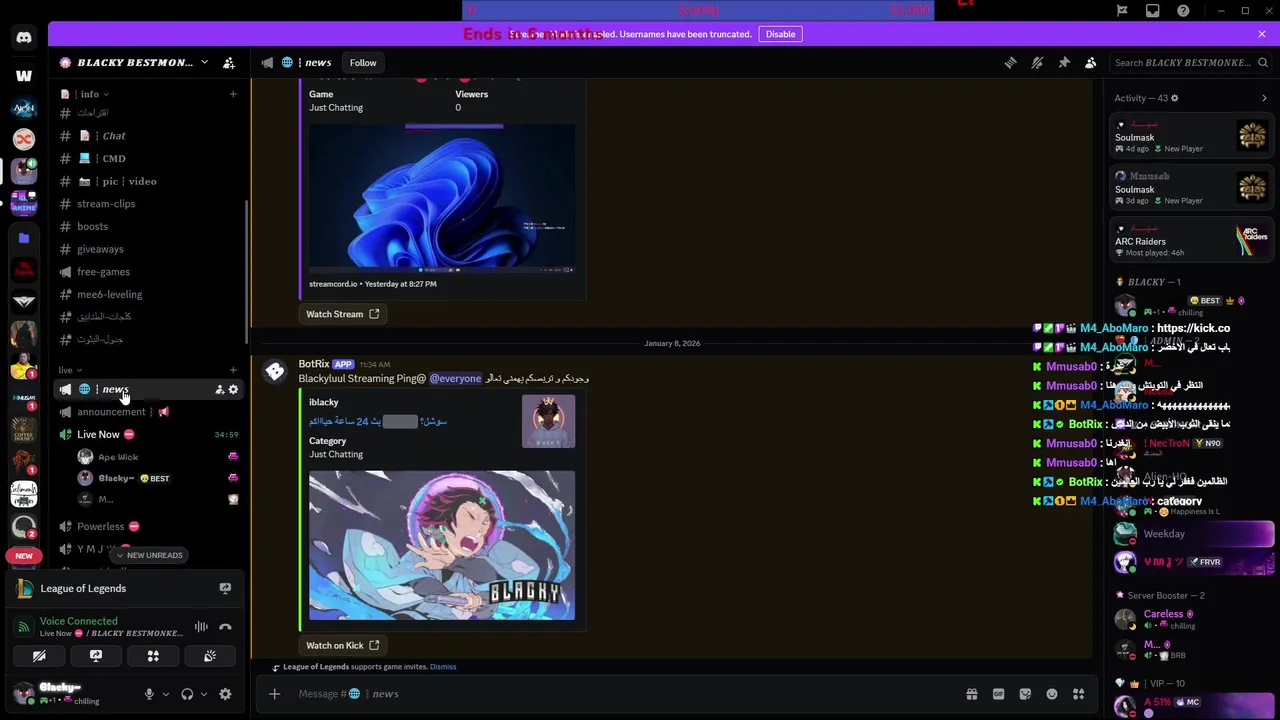Start screen share in voice panel
1280x720 pixels.
coord(96,657)
